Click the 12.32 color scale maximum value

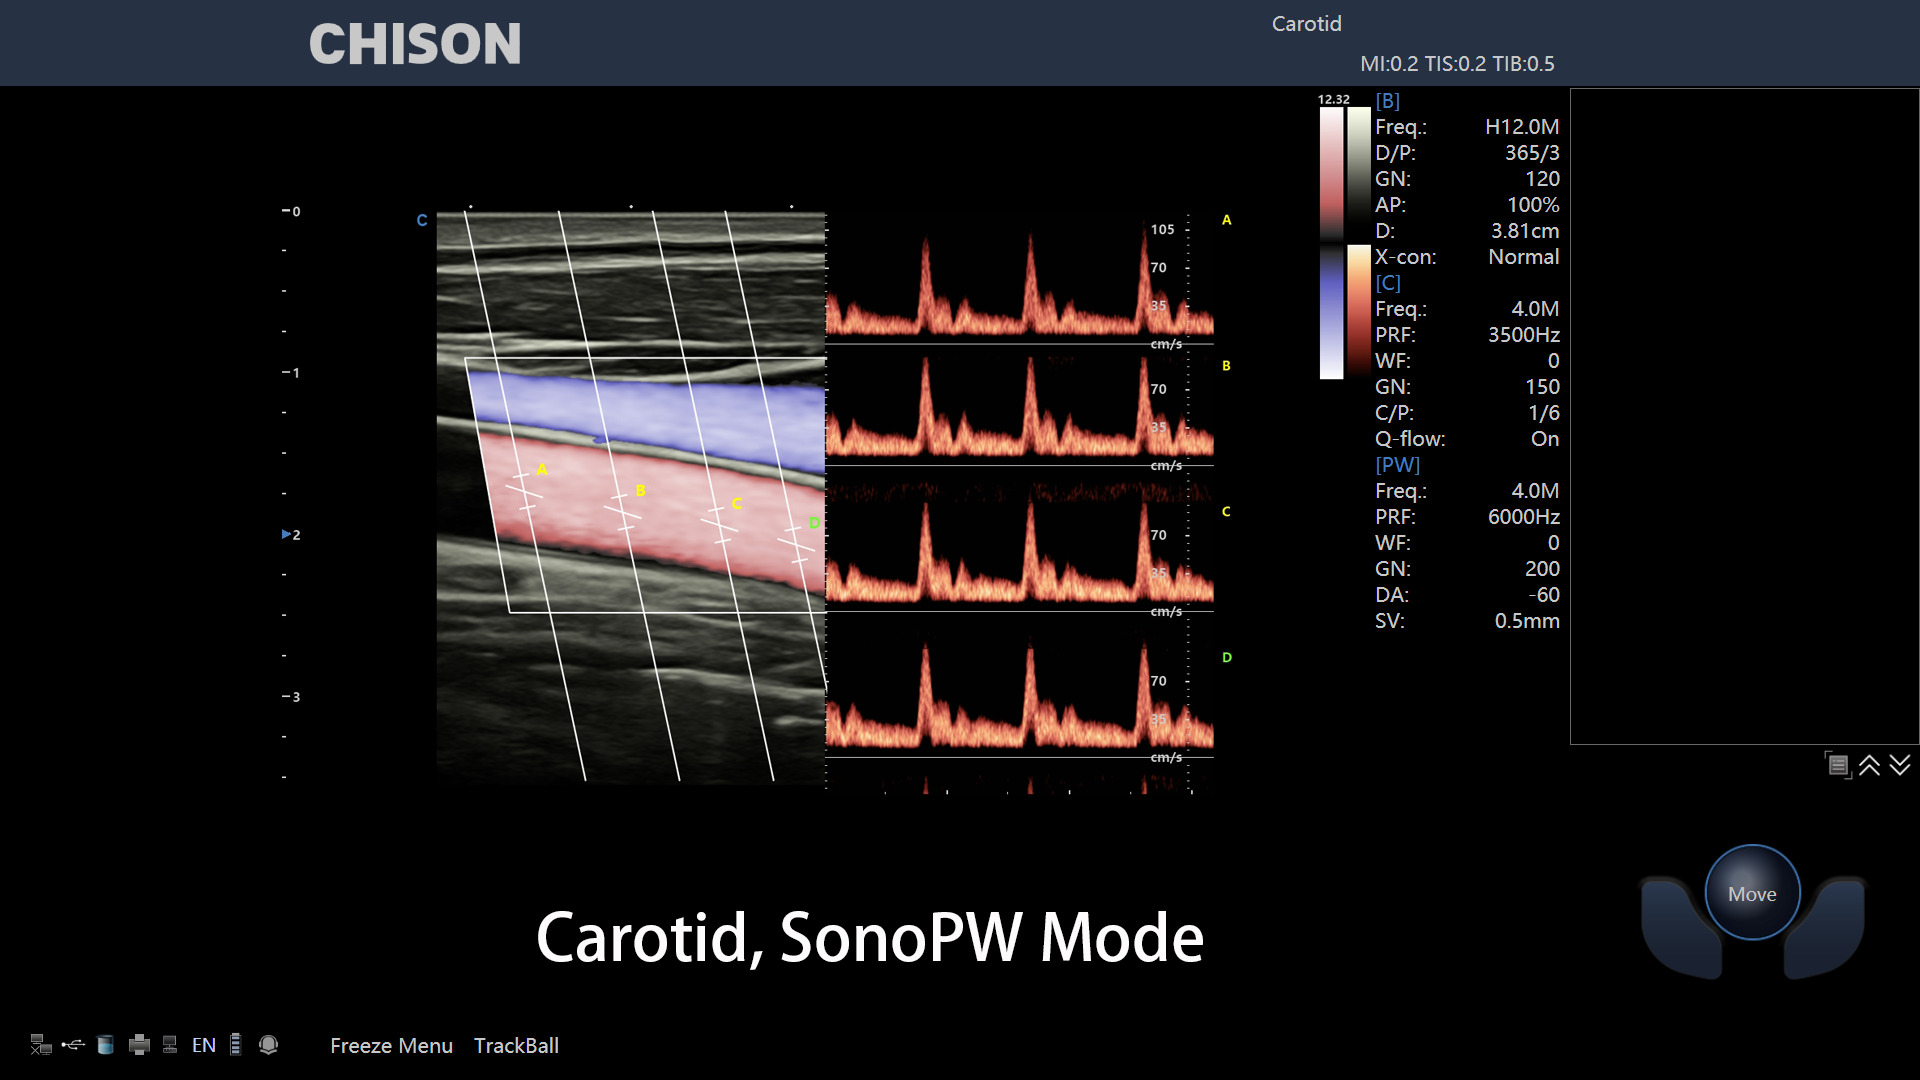point(1333,99)
